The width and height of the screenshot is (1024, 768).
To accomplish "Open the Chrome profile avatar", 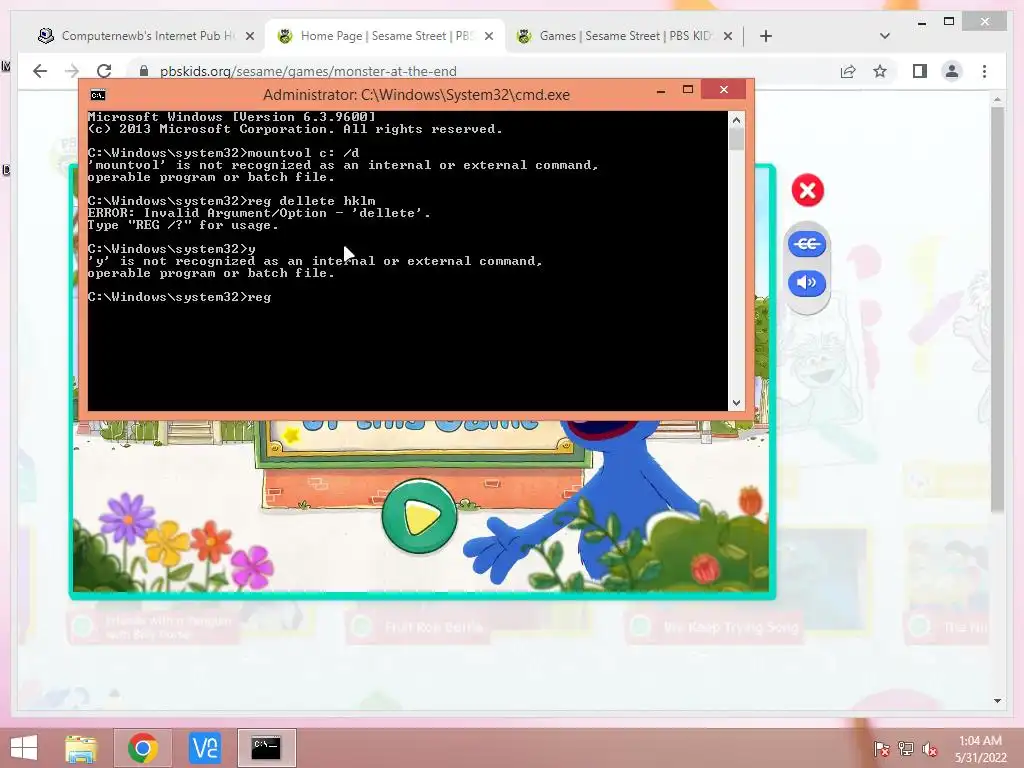I will coord(952,71).
